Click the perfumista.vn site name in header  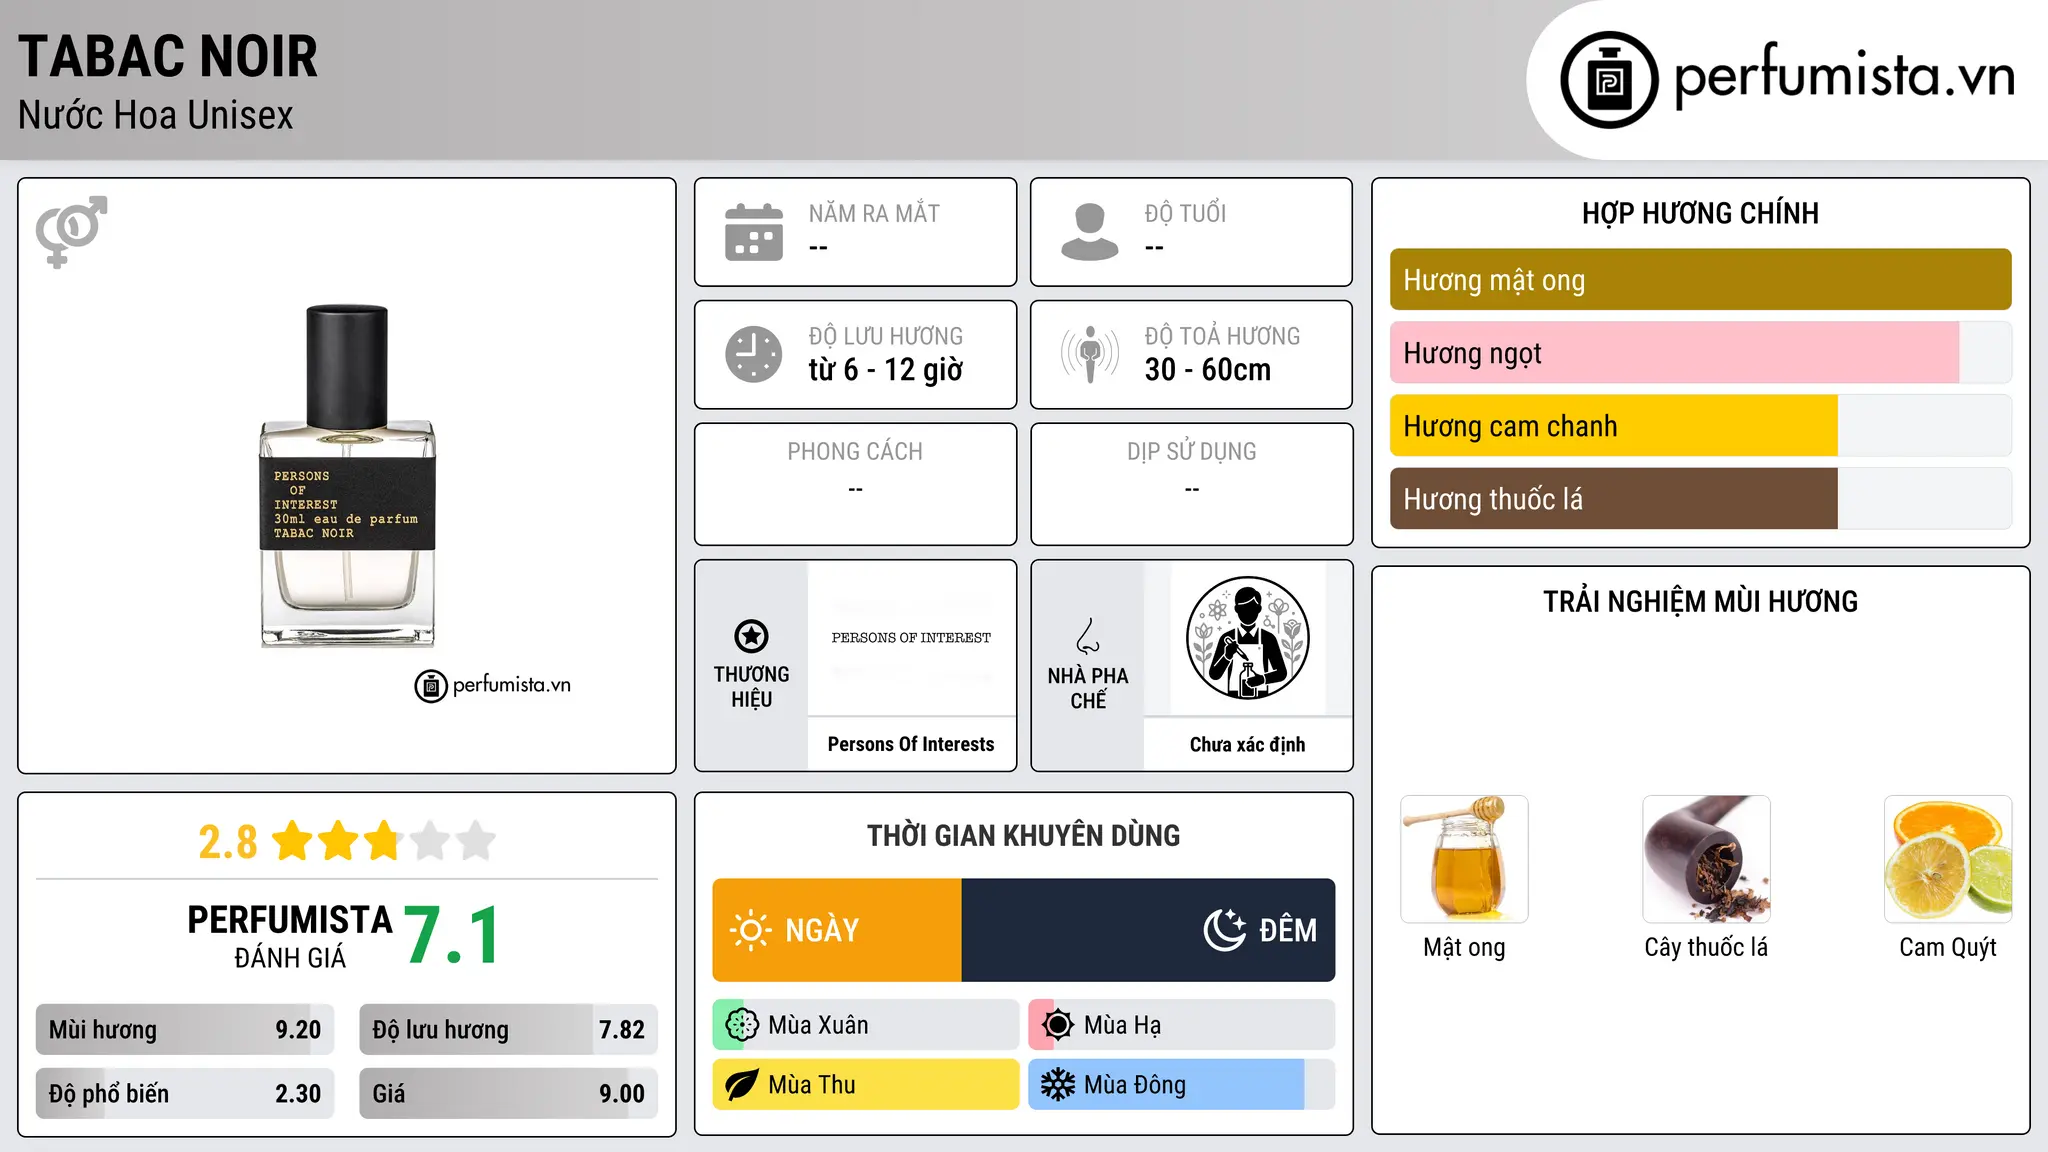tap(1844, 76)
